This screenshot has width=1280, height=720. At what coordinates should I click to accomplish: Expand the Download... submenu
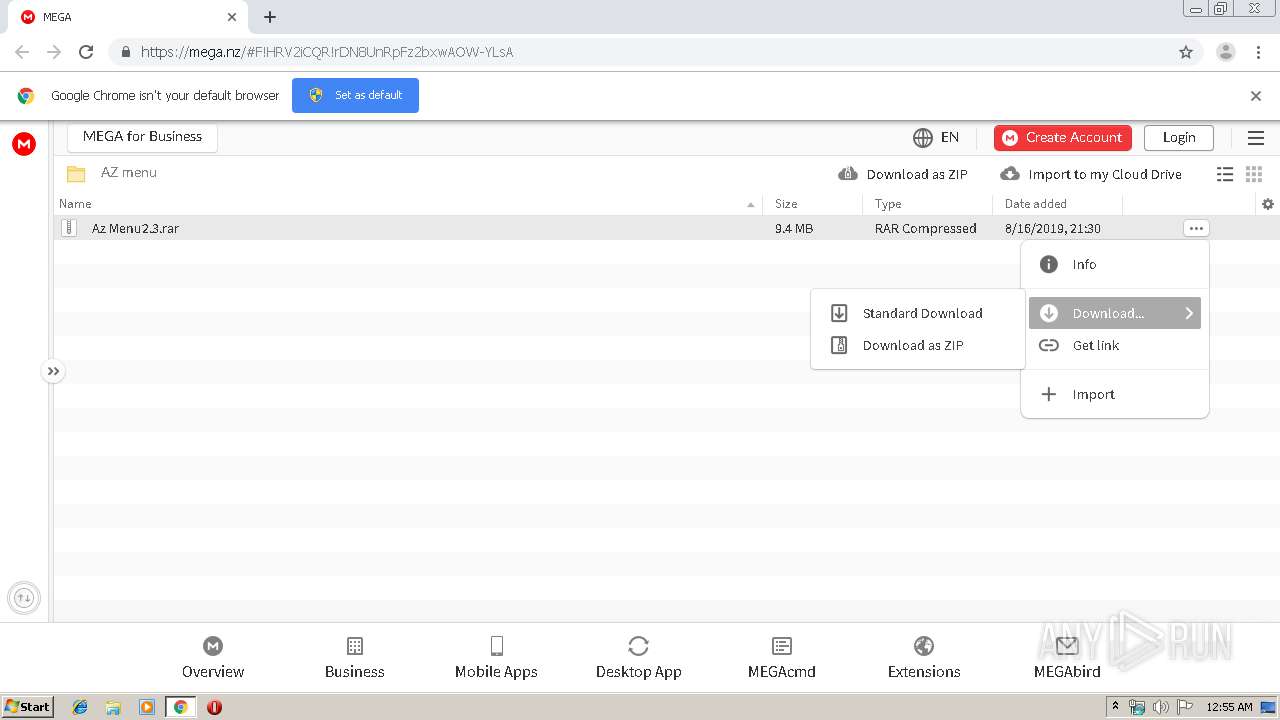pos(1115,313)
